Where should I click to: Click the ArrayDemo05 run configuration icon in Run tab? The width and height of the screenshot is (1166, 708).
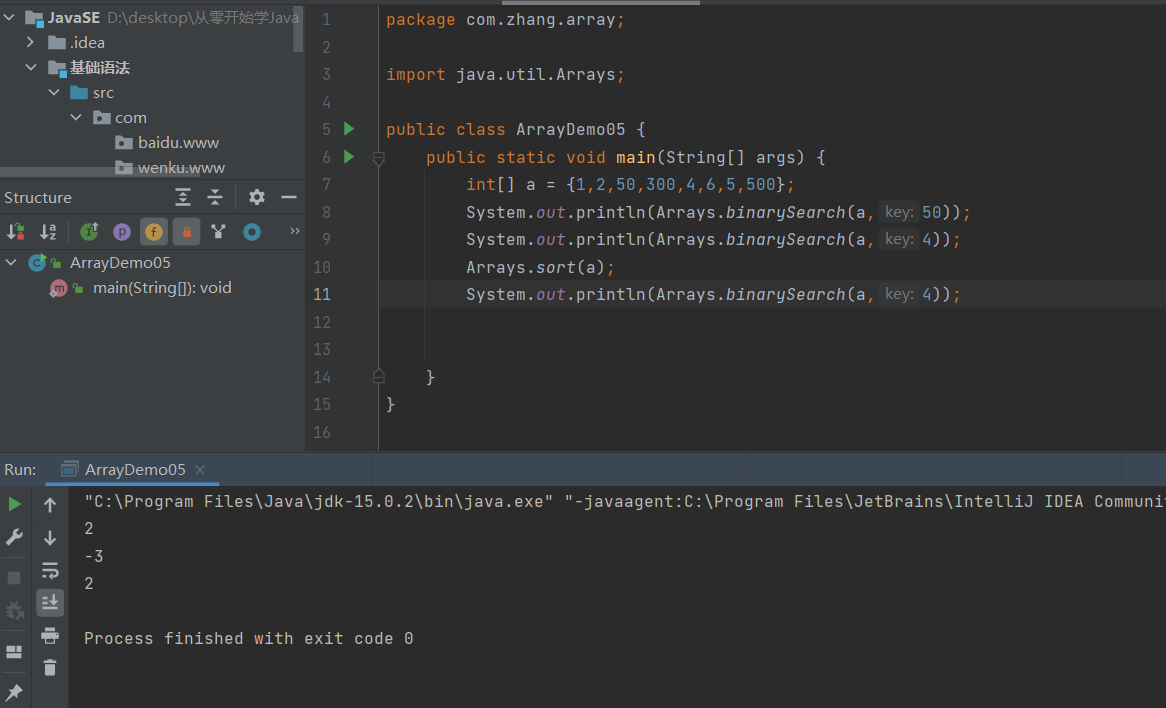70,469
